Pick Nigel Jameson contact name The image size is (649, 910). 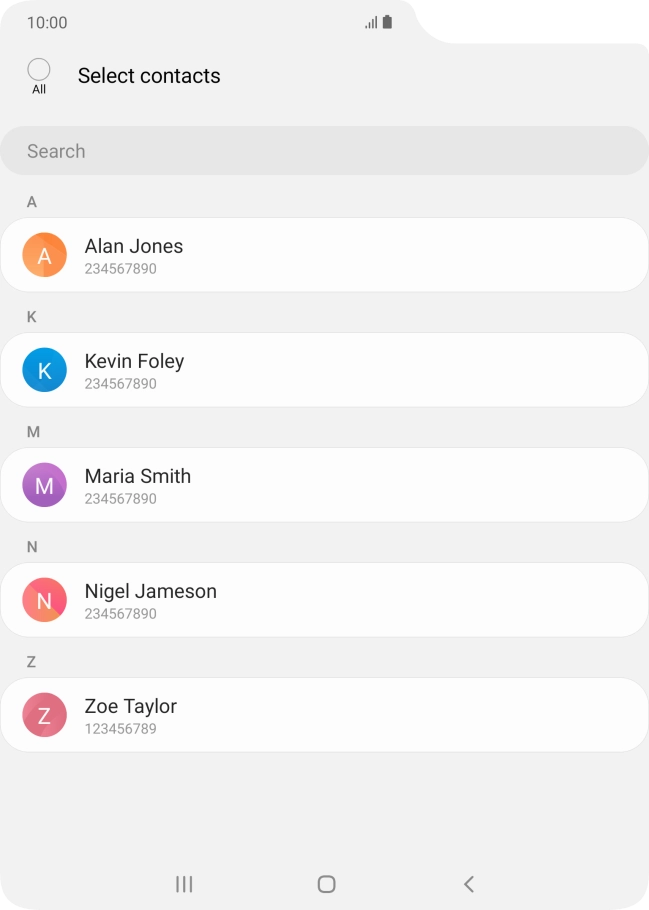click(x=150, y=591)
